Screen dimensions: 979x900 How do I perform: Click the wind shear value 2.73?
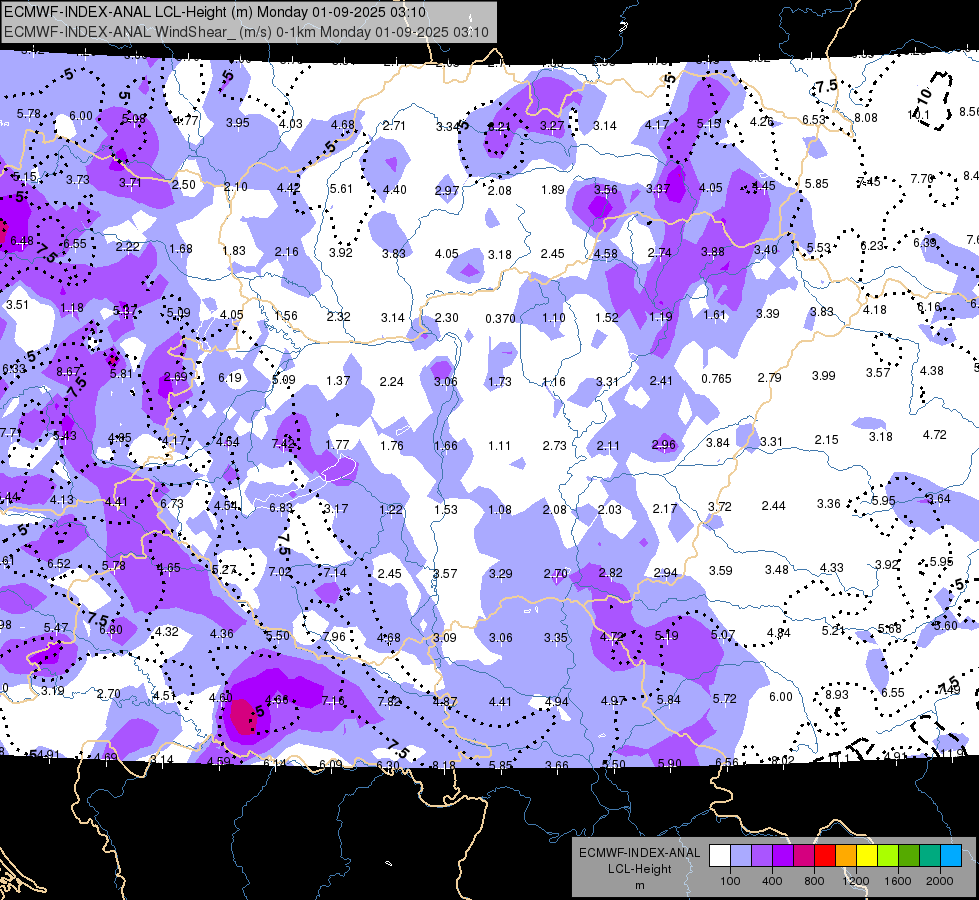point(554,445)
